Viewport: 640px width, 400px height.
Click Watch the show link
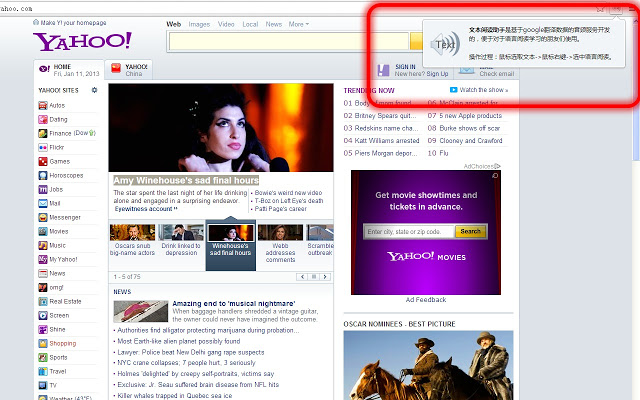point(483,90)
